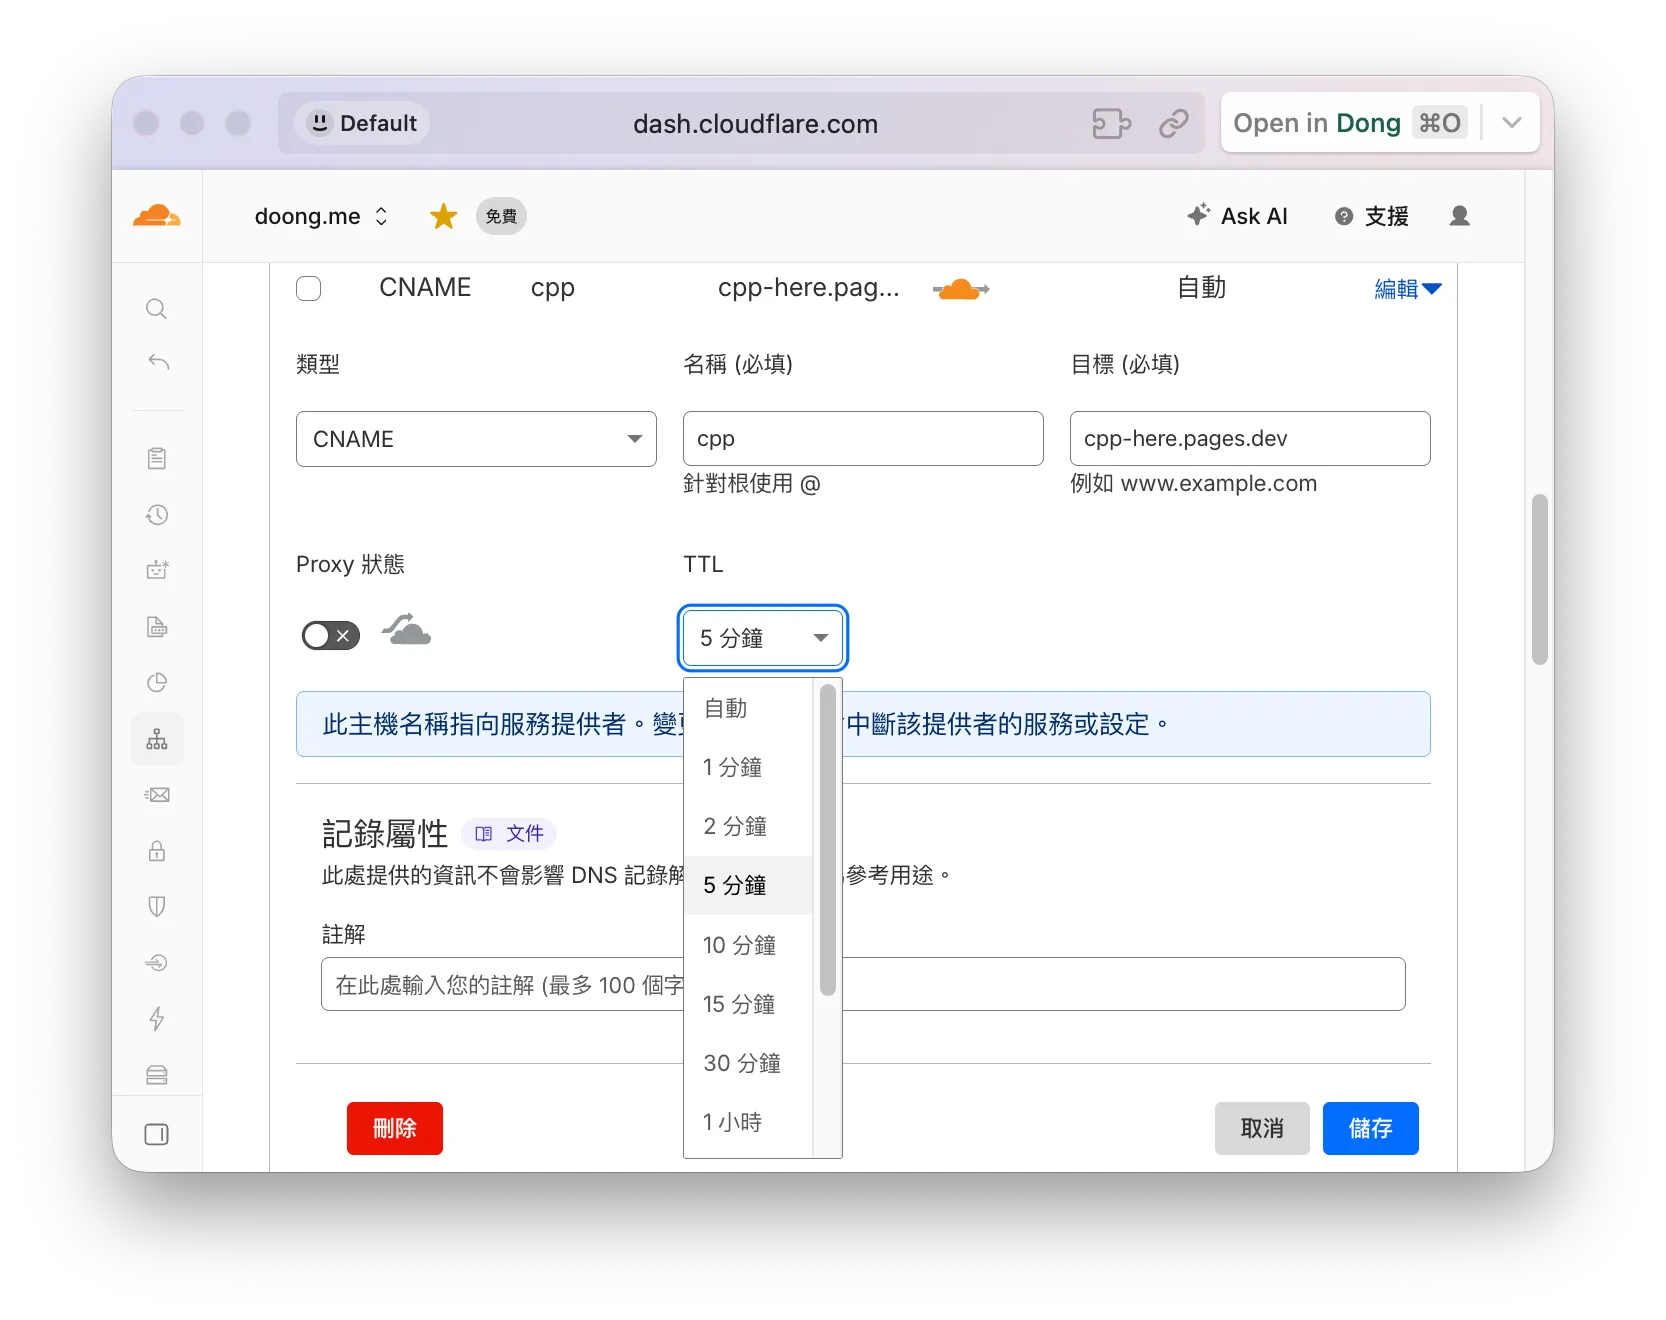The width and height of the screenshot is (1666, 1320).
Task: Click the page vertical scrollbar
Action: tap(1540, 580)
